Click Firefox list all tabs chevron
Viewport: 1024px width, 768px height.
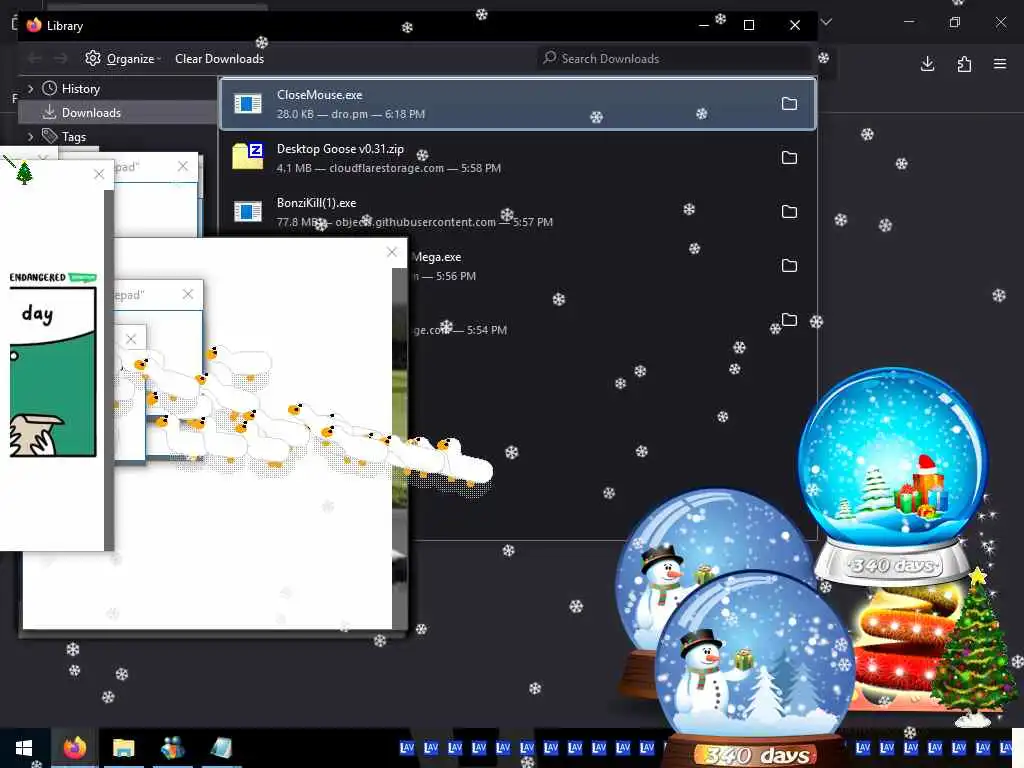[x=826, y=22]
